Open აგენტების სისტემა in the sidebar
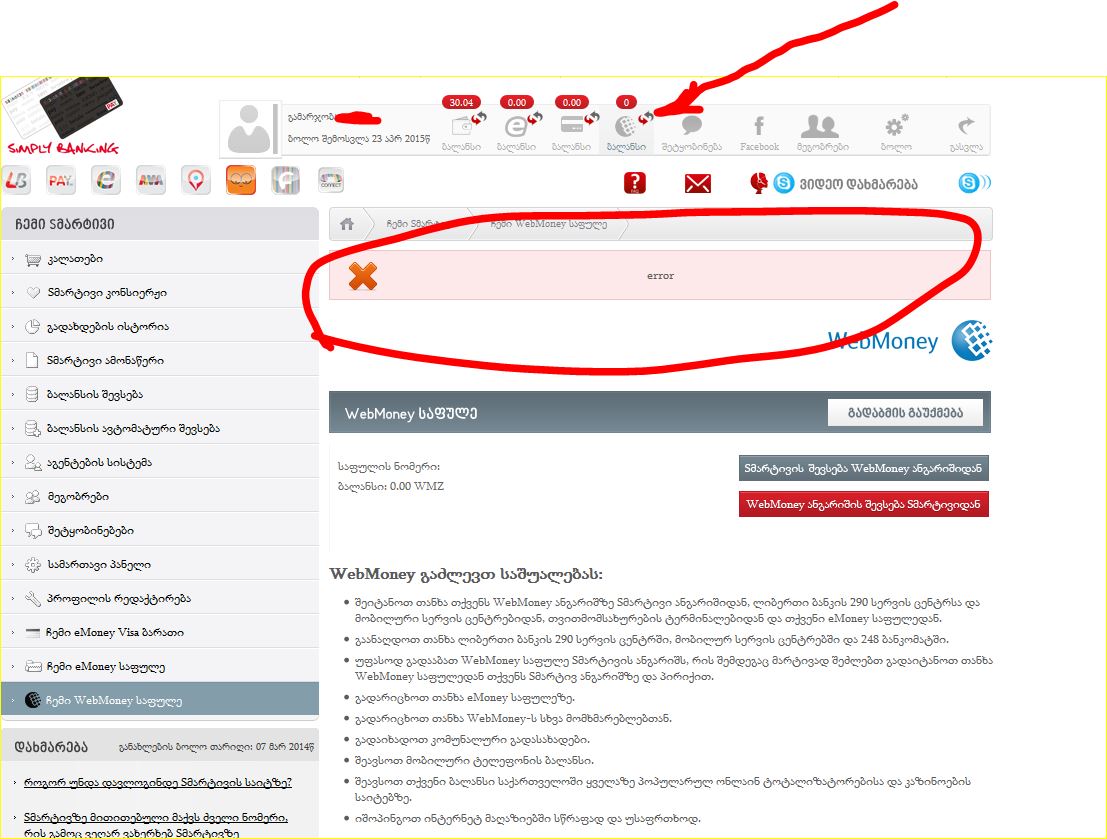The image size is (1107, 839). (x=160, y=463)
